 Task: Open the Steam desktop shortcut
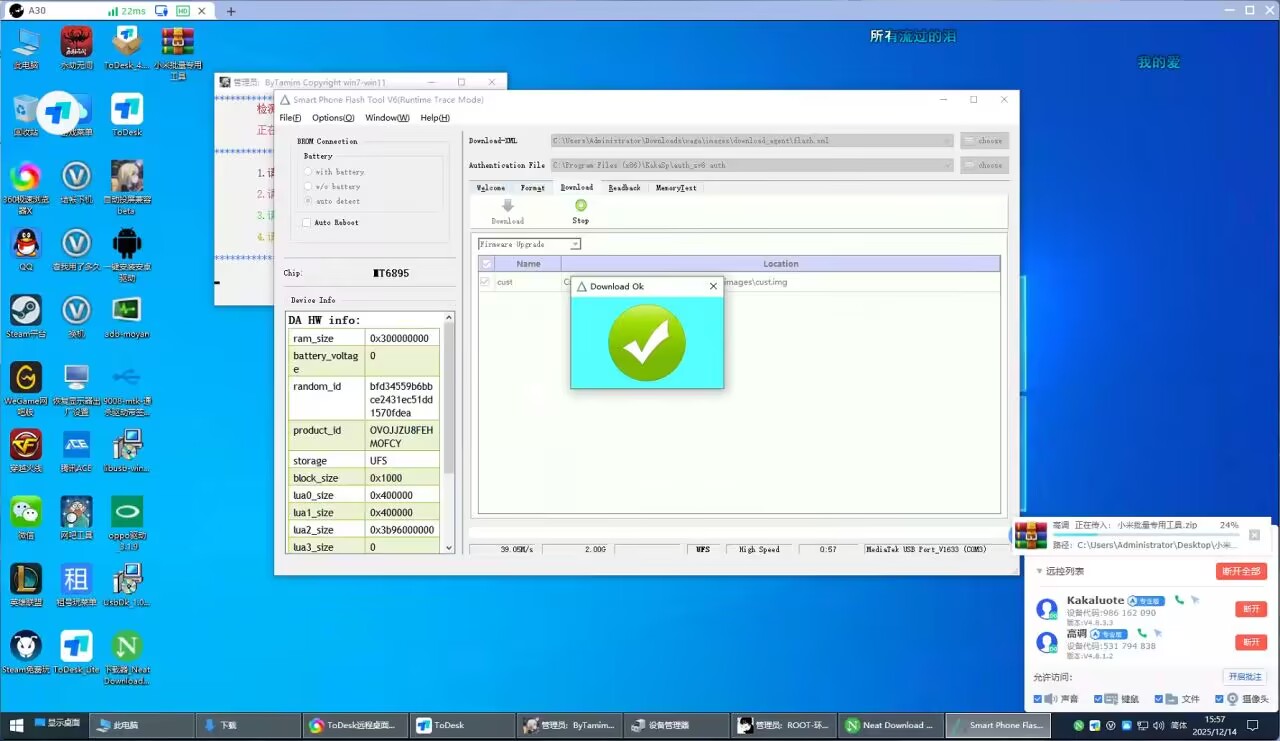click(x=25, y=310)
